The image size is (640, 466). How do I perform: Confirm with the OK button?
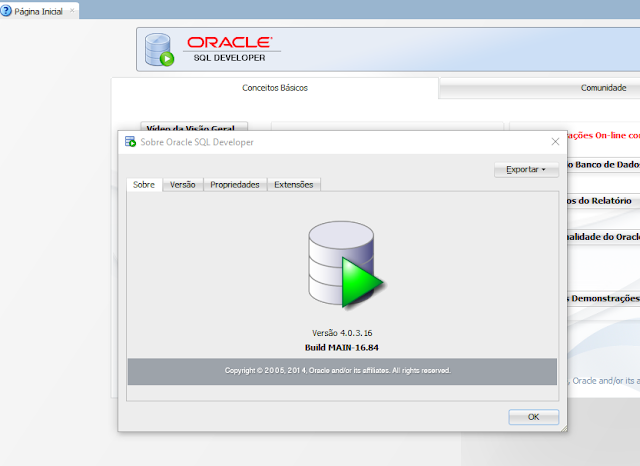533,417
